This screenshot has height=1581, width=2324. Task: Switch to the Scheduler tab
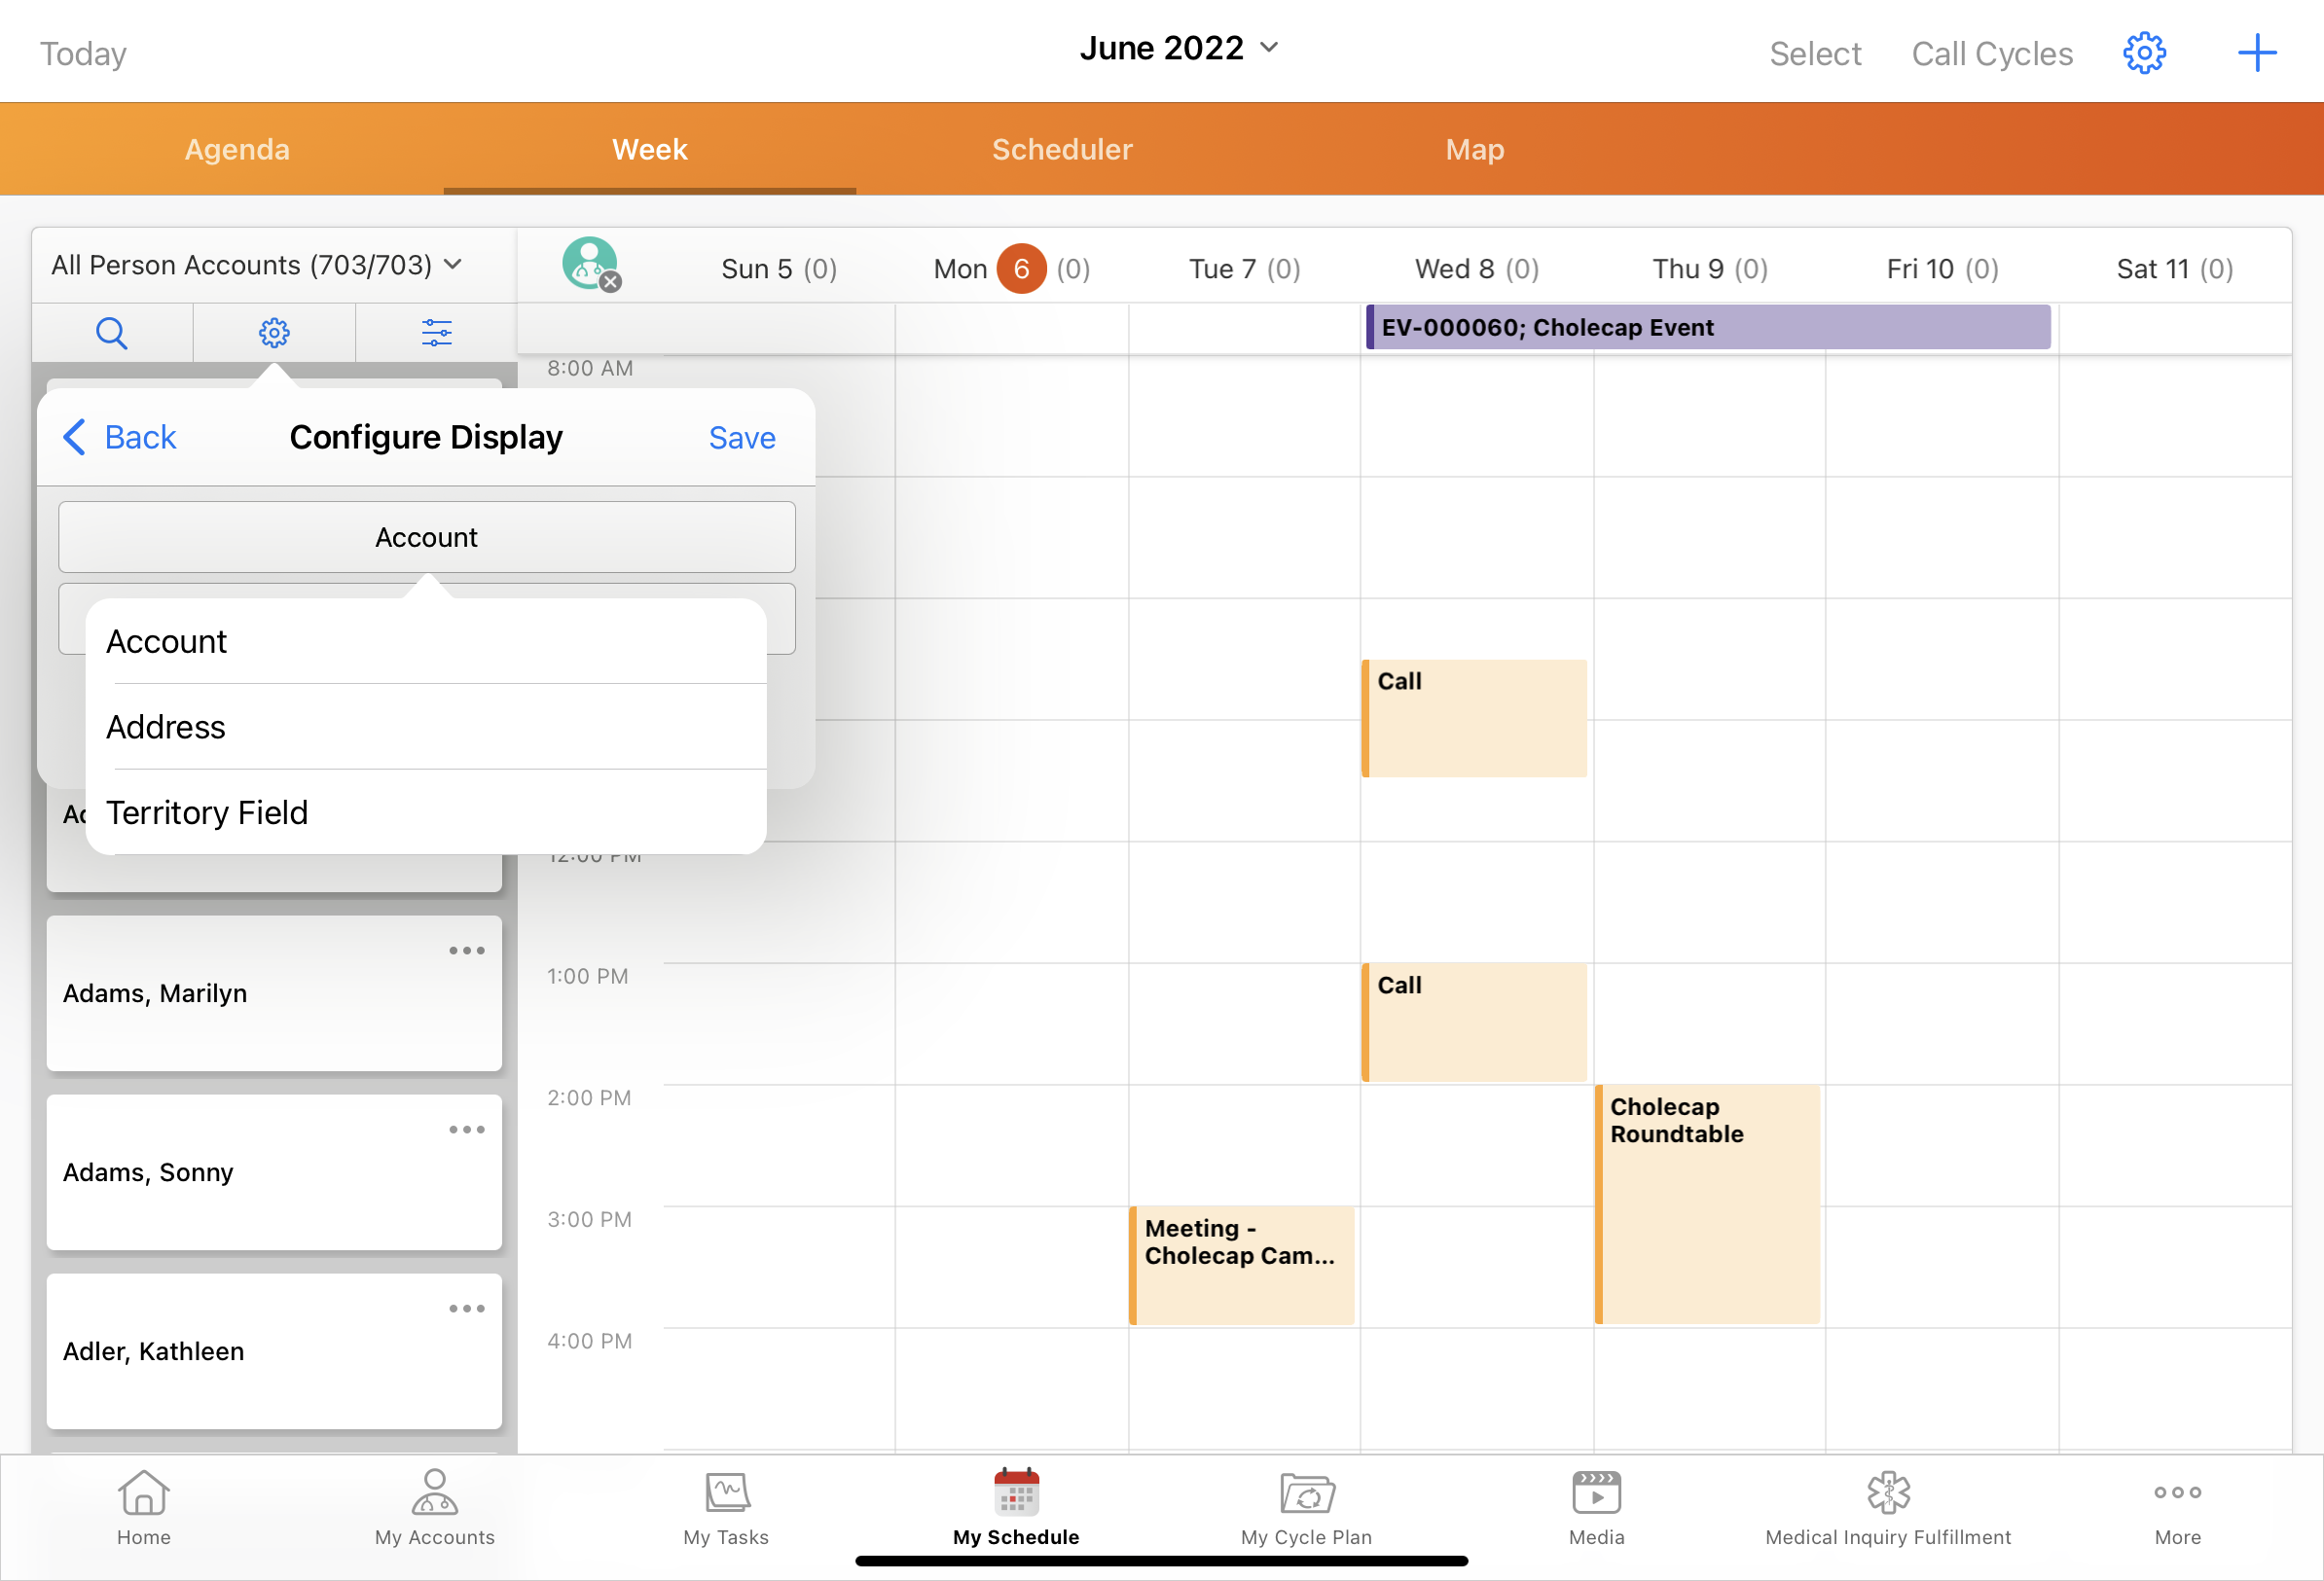click(1062, 149)
